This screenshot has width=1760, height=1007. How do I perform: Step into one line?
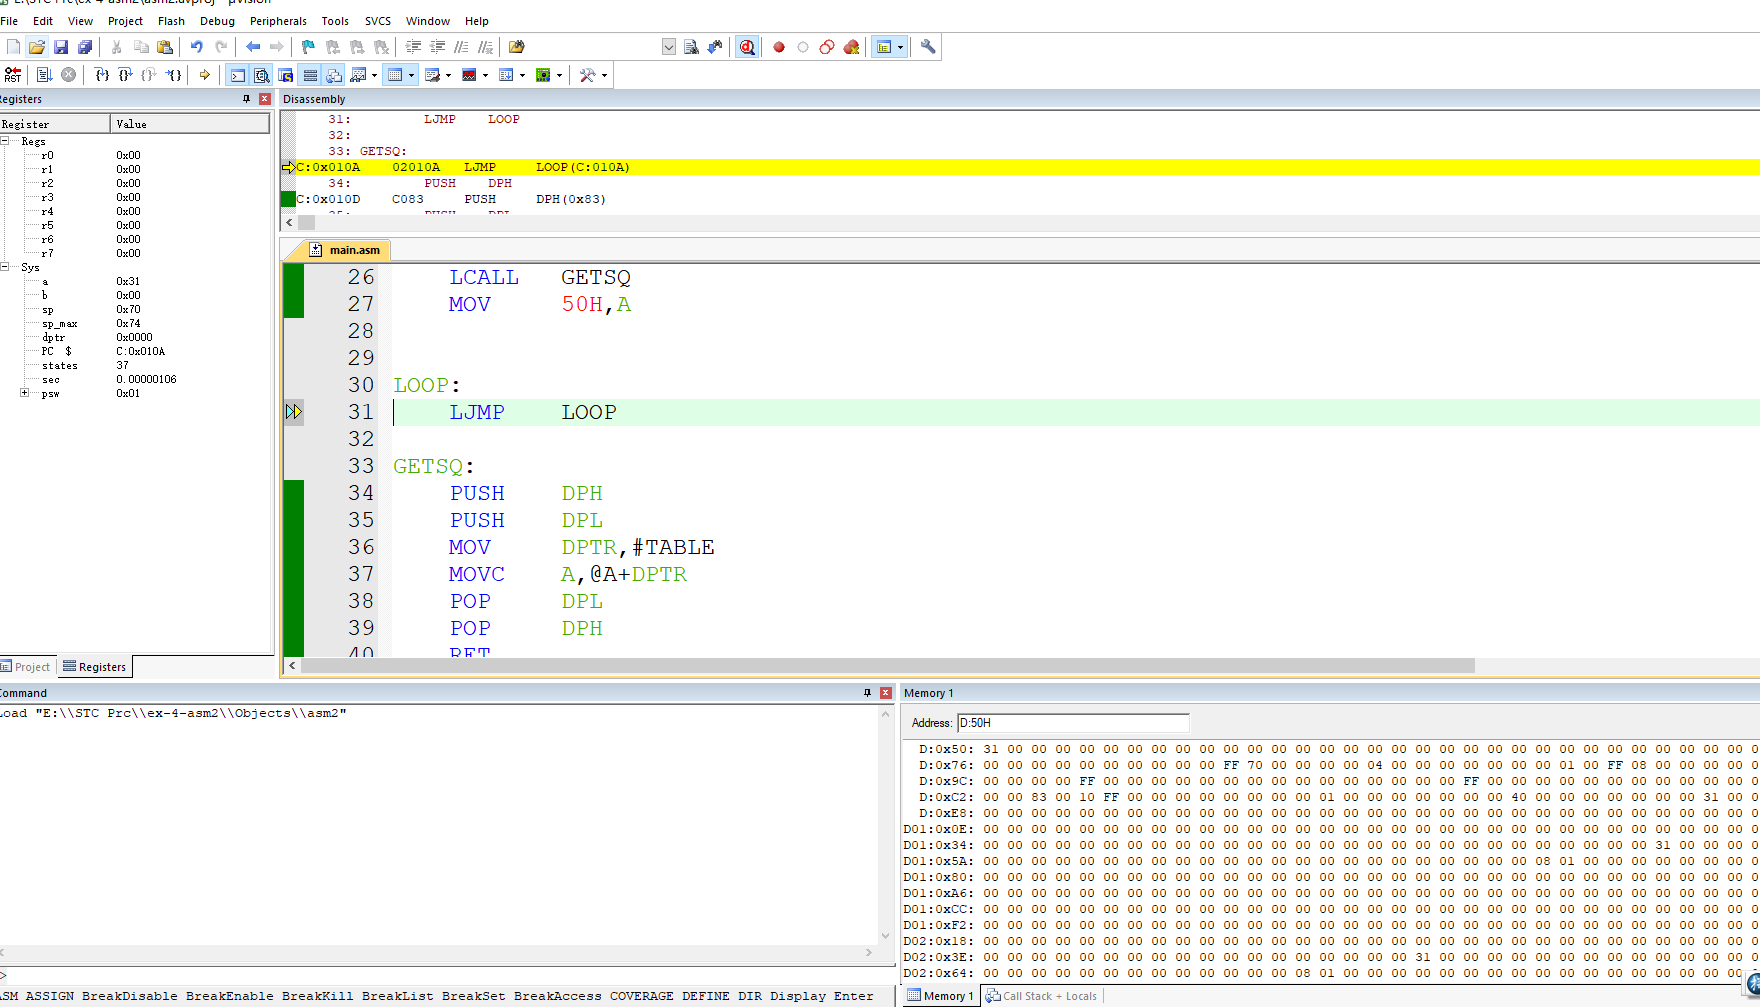[x=101, y=75]
